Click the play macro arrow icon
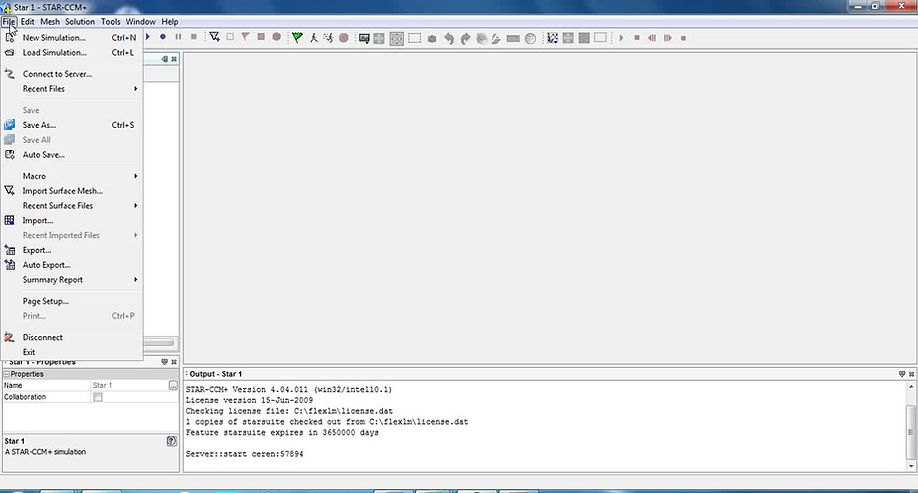The image size is (918, 493). point(148,37)
